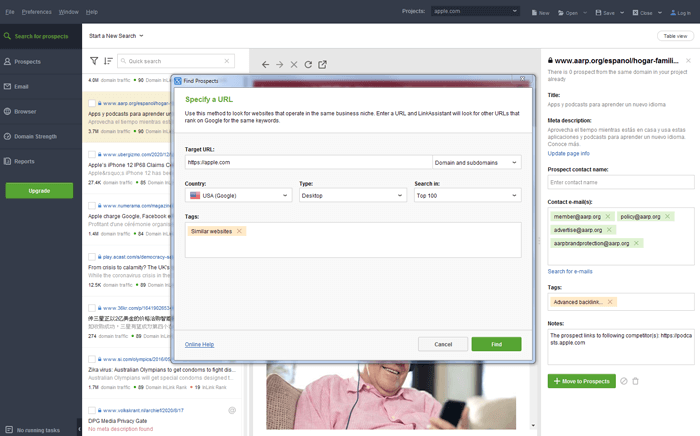Open the Browser sidebar section

pos(41,112)
